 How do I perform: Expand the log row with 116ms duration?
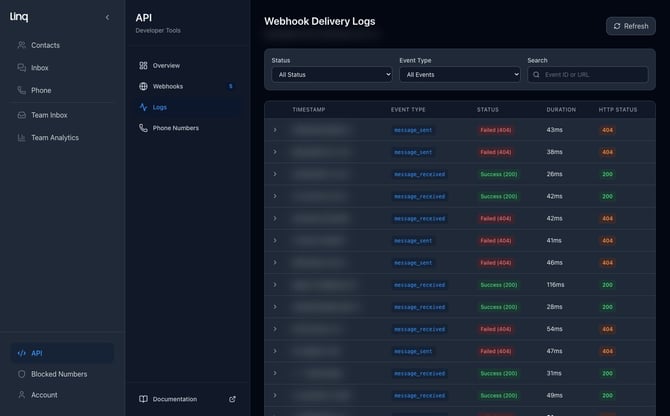[275, 285]
